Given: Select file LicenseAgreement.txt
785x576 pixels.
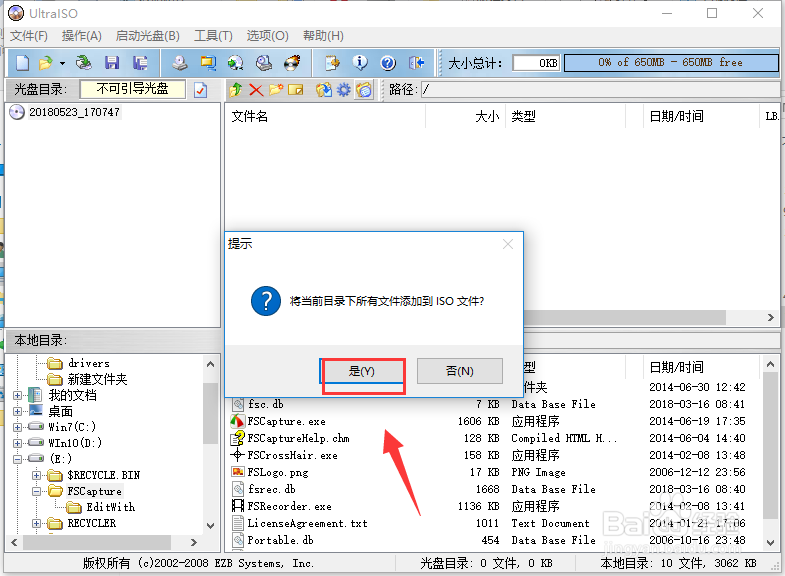Looking at the screenshot, I should coord(307,523).
